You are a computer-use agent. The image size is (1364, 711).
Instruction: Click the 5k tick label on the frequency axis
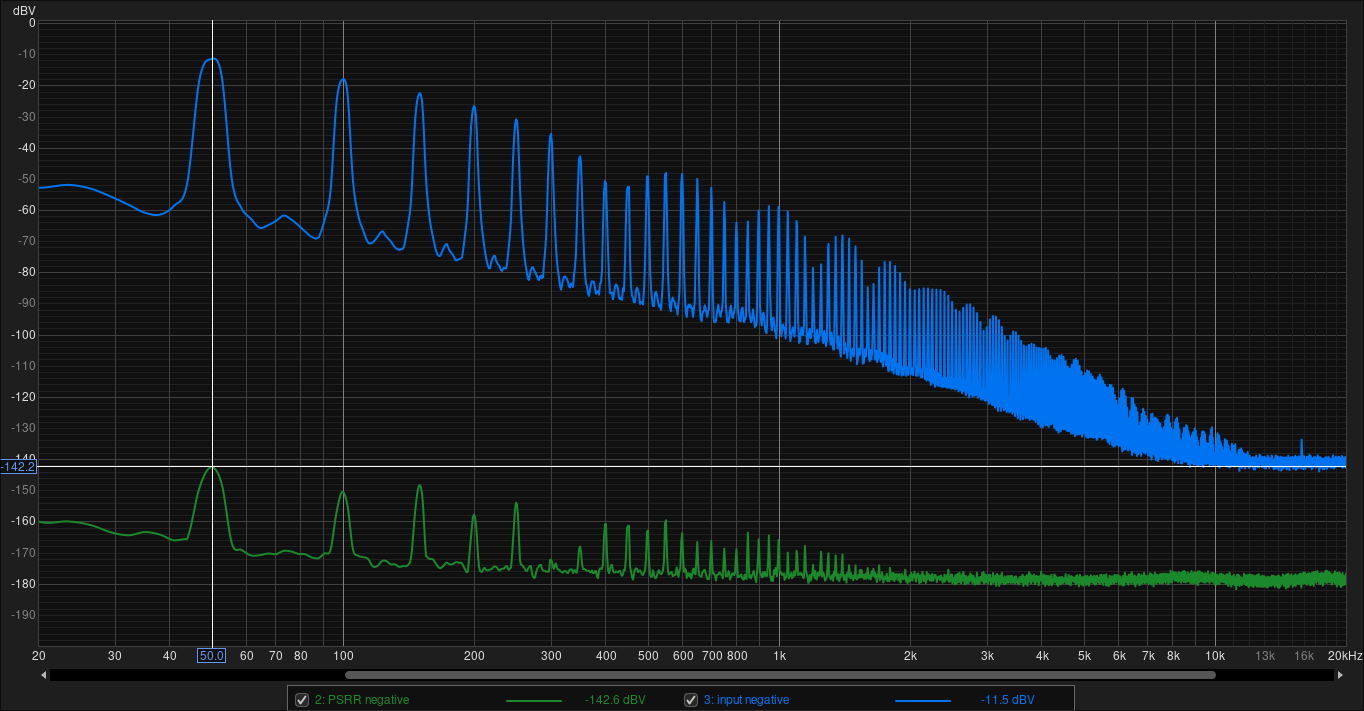[x=1084, y=656]
